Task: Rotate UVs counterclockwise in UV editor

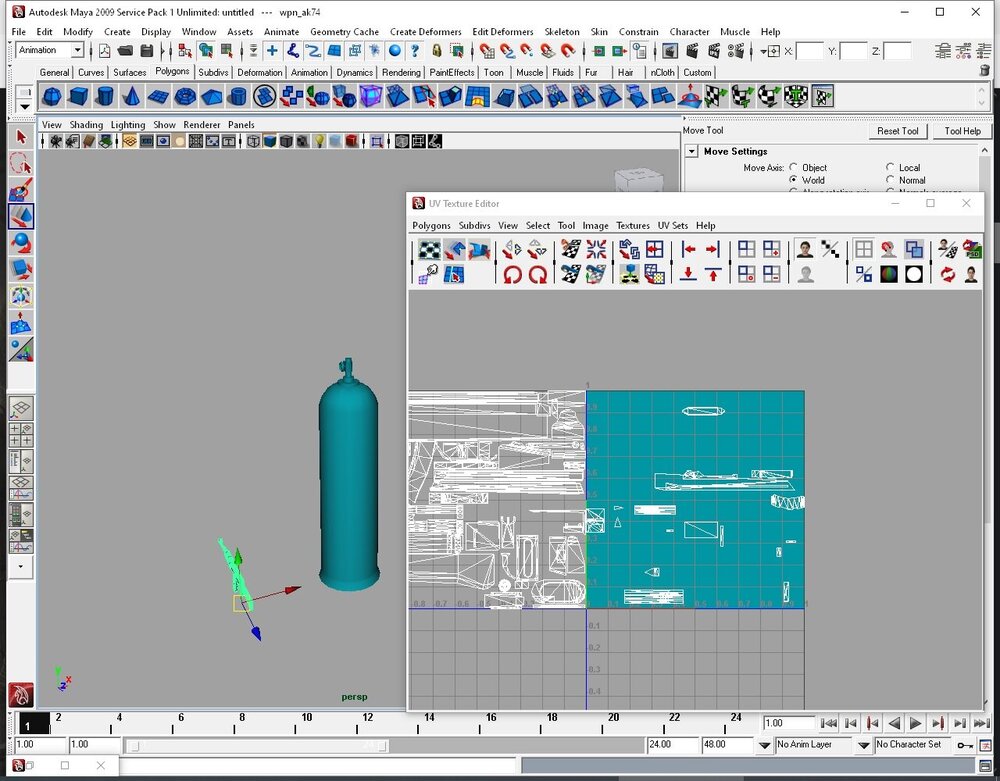Action: [513, 273]
